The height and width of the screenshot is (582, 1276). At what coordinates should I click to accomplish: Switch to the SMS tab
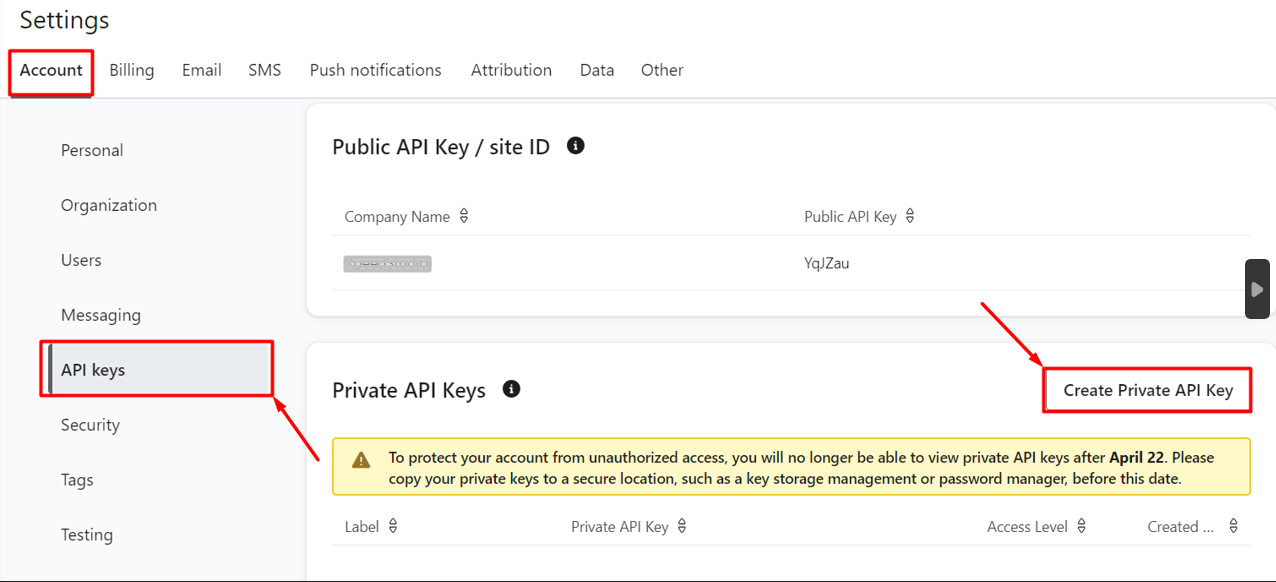pyautogui.click(x=264, y=69)
